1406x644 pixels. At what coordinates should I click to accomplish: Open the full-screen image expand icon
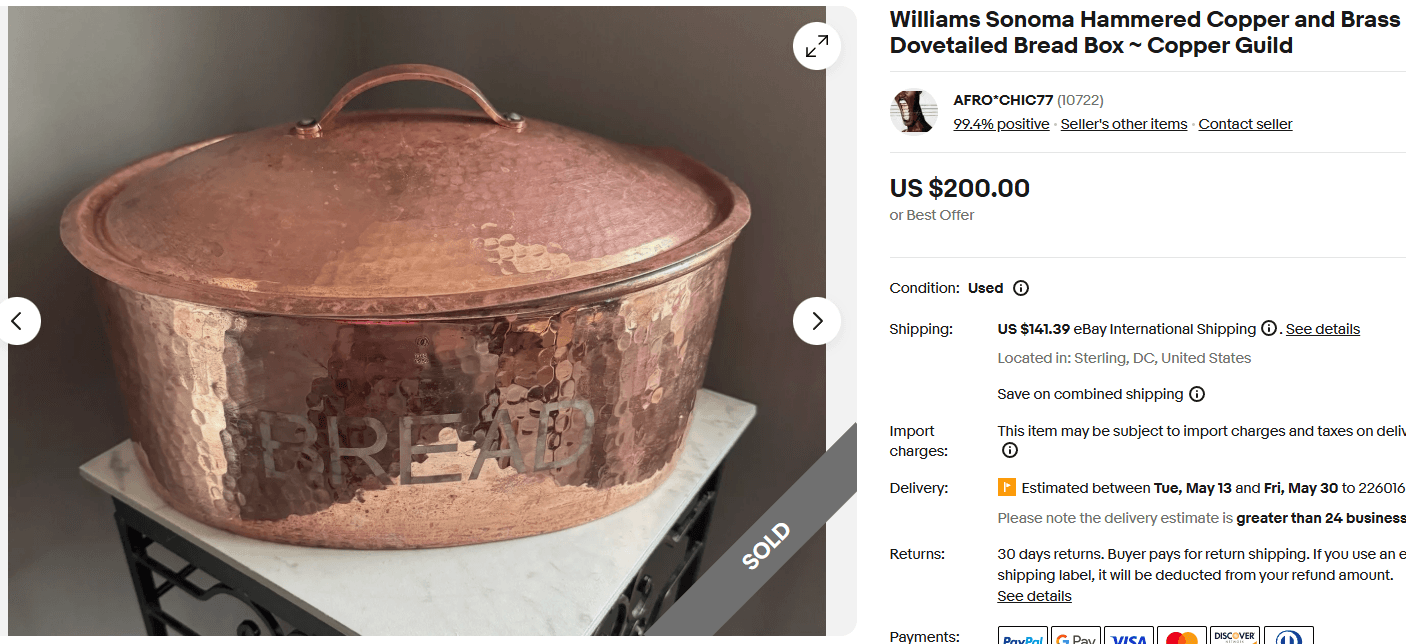pos(817,45)
